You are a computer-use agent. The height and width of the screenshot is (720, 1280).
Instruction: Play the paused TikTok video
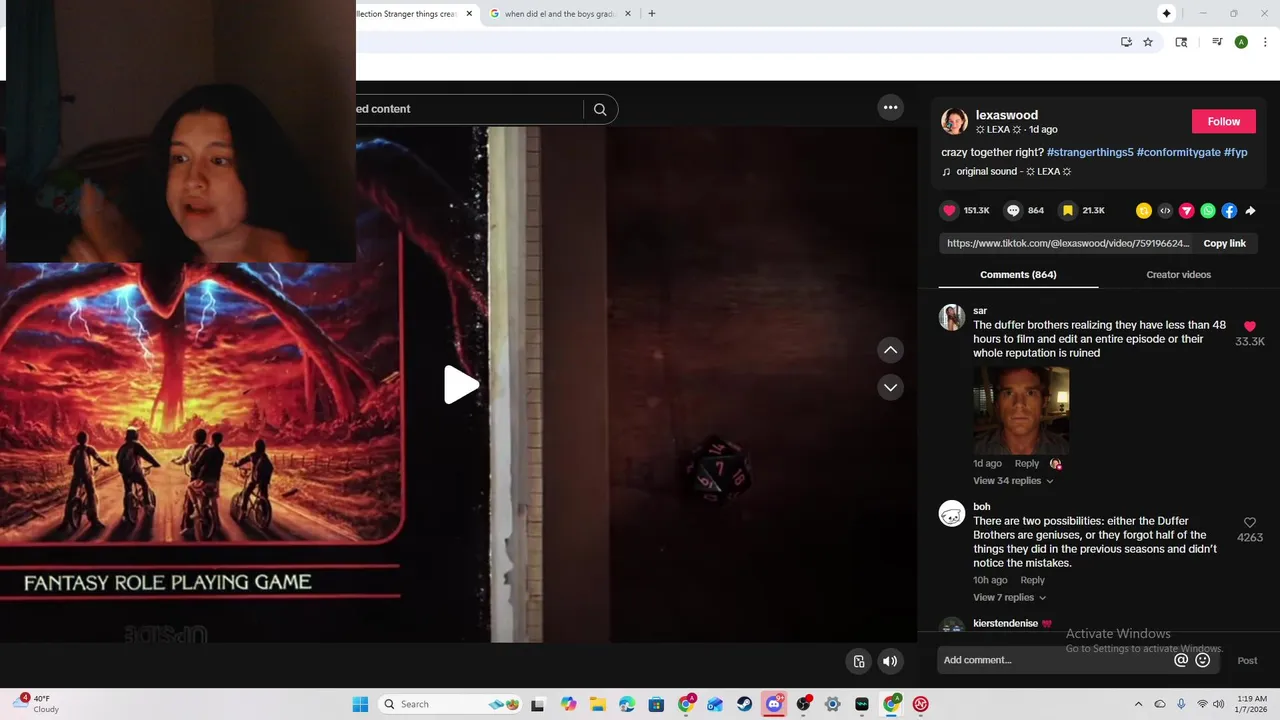pos(460,385)
